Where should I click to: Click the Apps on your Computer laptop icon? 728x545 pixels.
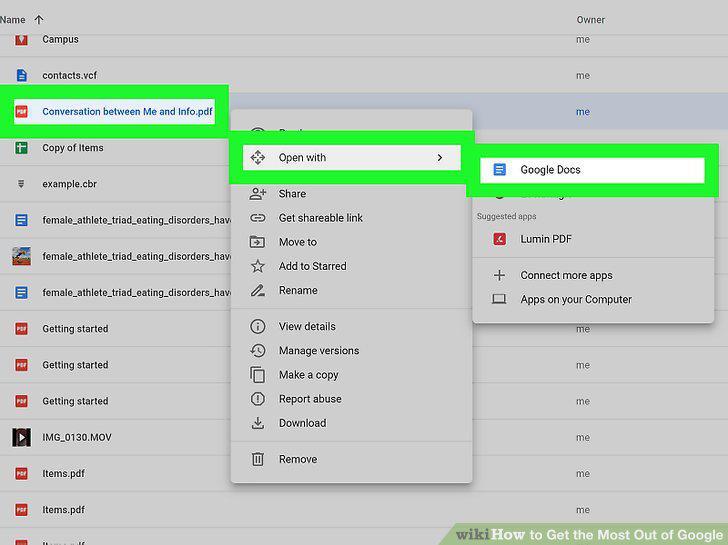coord(499,299)
